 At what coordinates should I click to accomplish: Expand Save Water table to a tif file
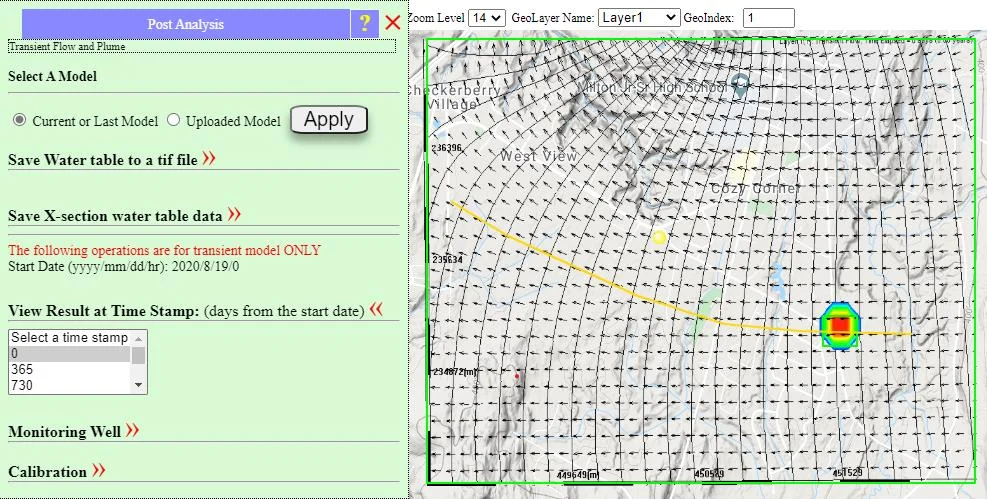(209, 159)
